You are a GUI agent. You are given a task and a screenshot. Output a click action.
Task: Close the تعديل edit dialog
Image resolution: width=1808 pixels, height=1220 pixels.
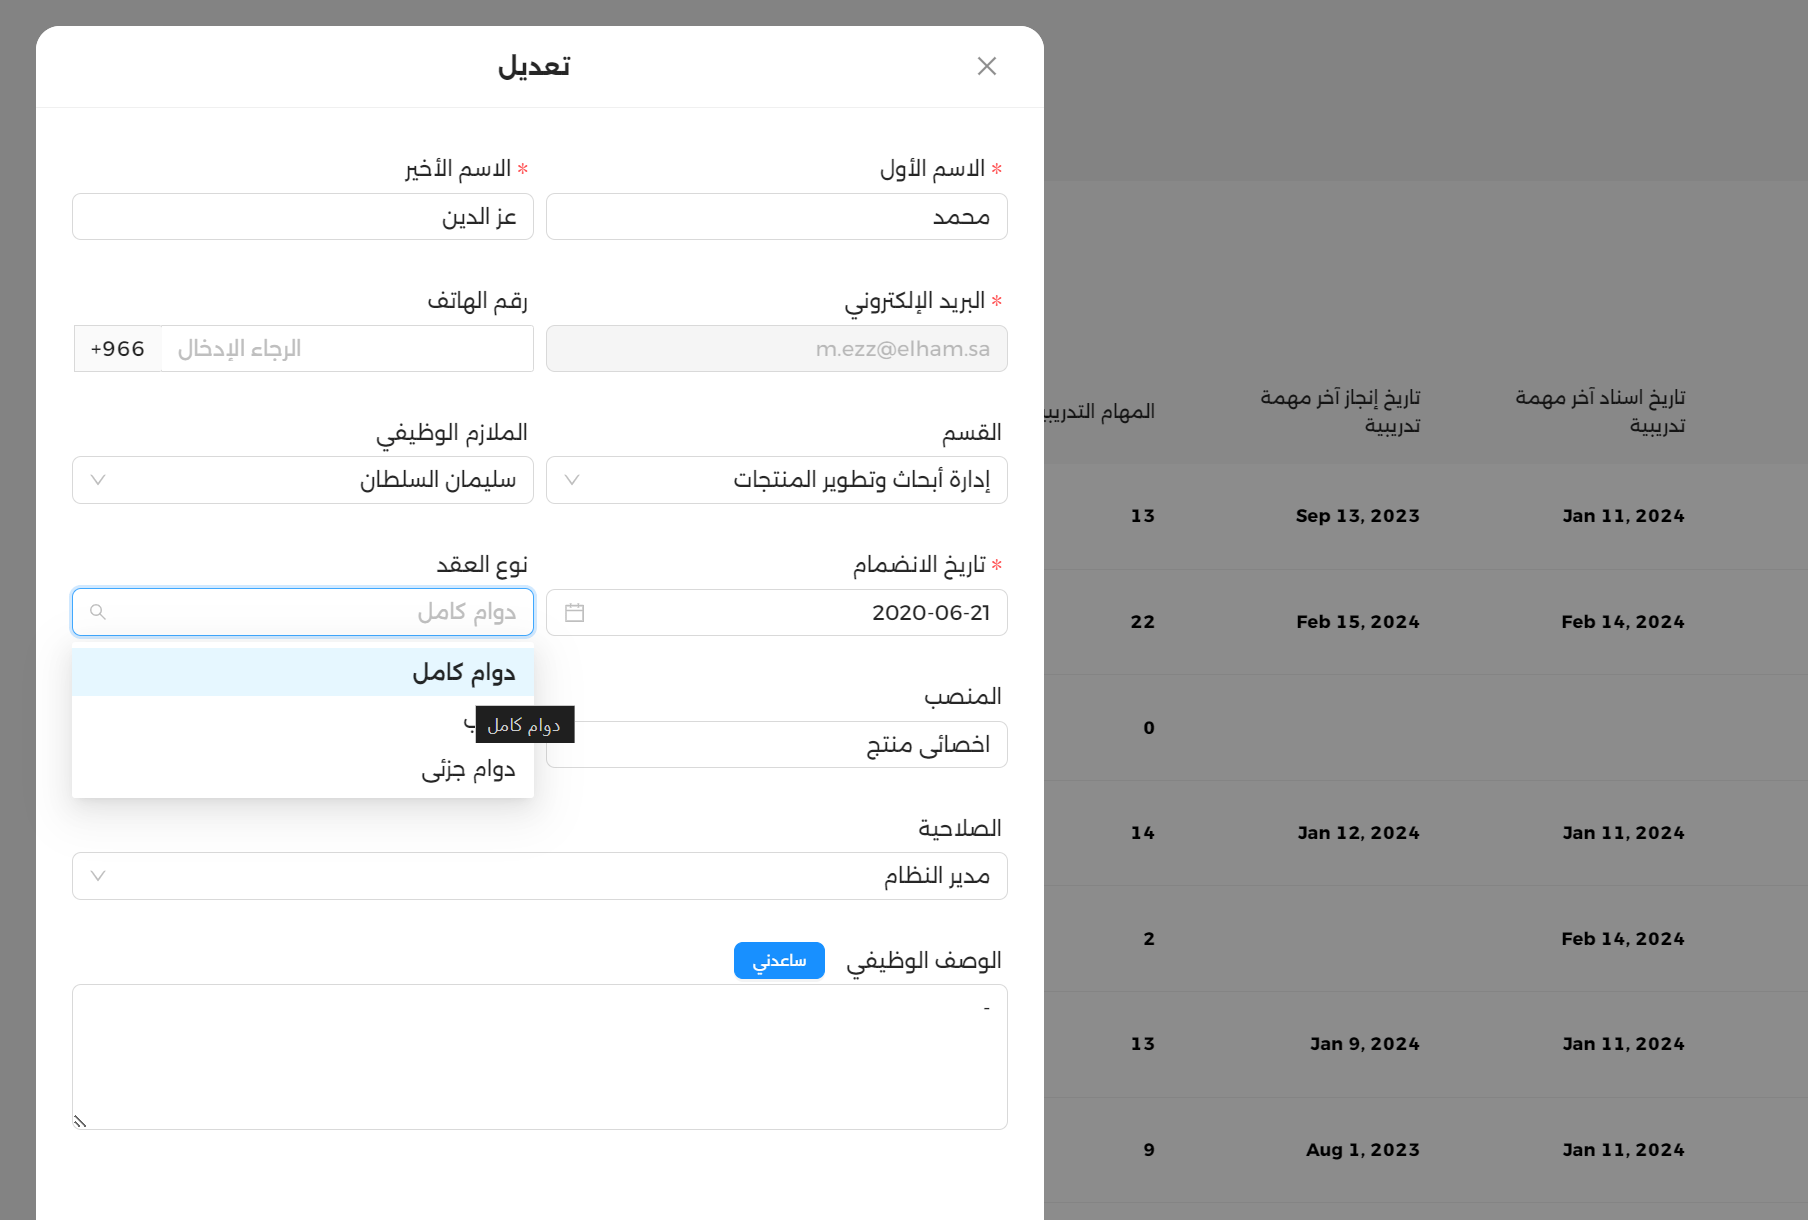click(x=986, y=65)
